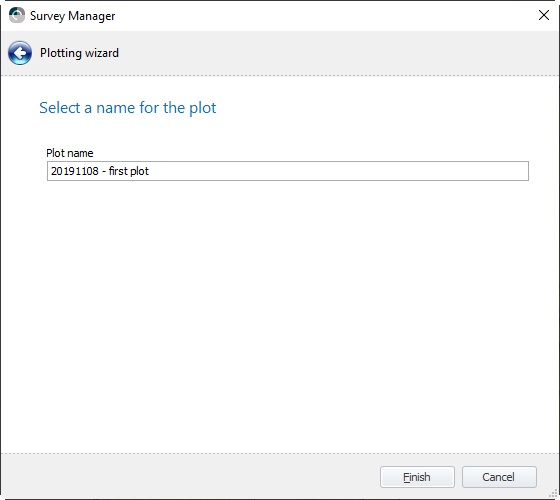
Task: Click the resize grip in the dialog corner
Action: (555, 494)
